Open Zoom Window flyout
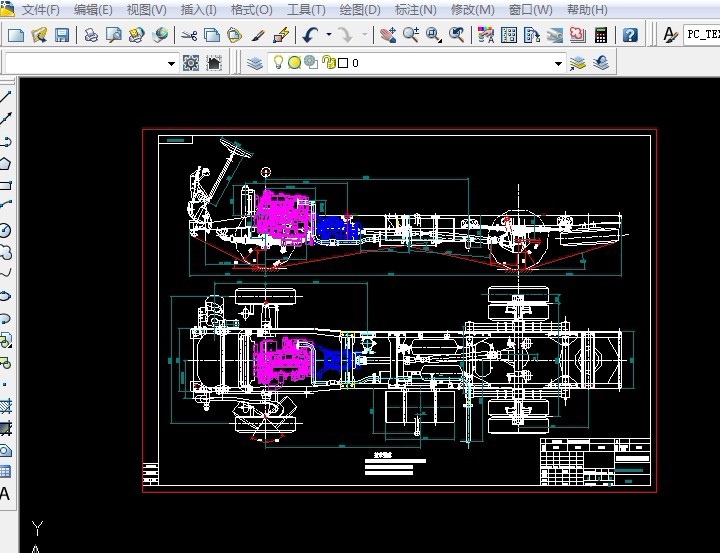Image resolution: width=720 pixels, height=553 pixels. pyautogui.click(x=434, y=35)
